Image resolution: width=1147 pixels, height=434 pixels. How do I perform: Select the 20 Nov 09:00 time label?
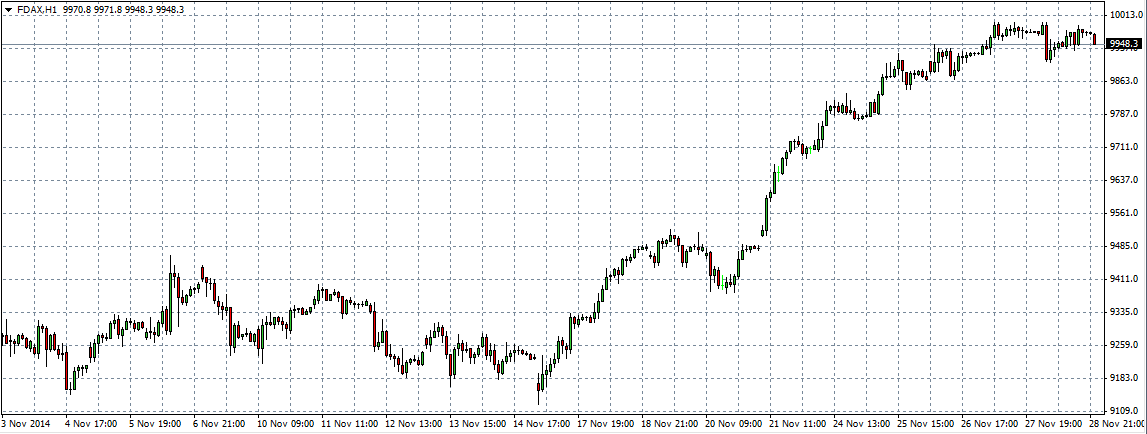(733, 424)
